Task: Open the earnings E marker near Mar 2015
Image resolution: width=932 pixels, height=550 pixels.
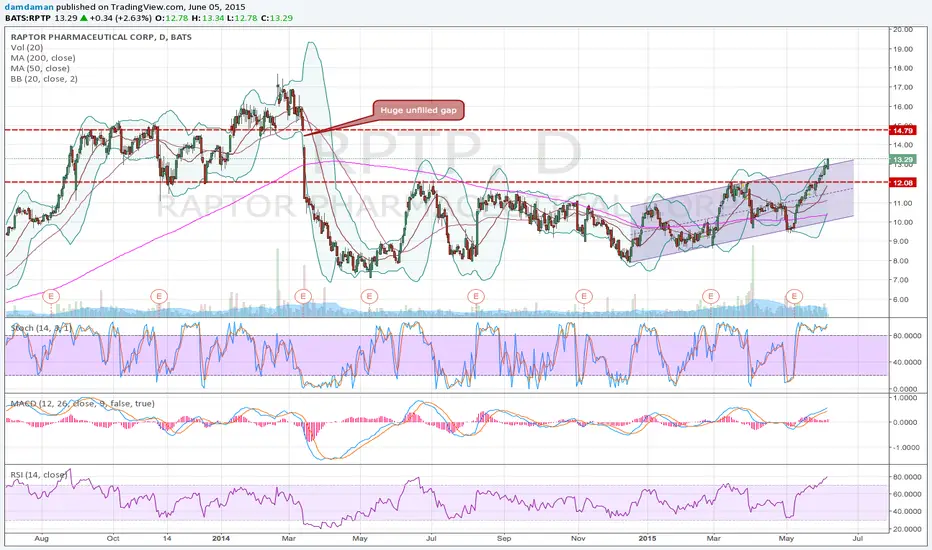Action: 710,296
